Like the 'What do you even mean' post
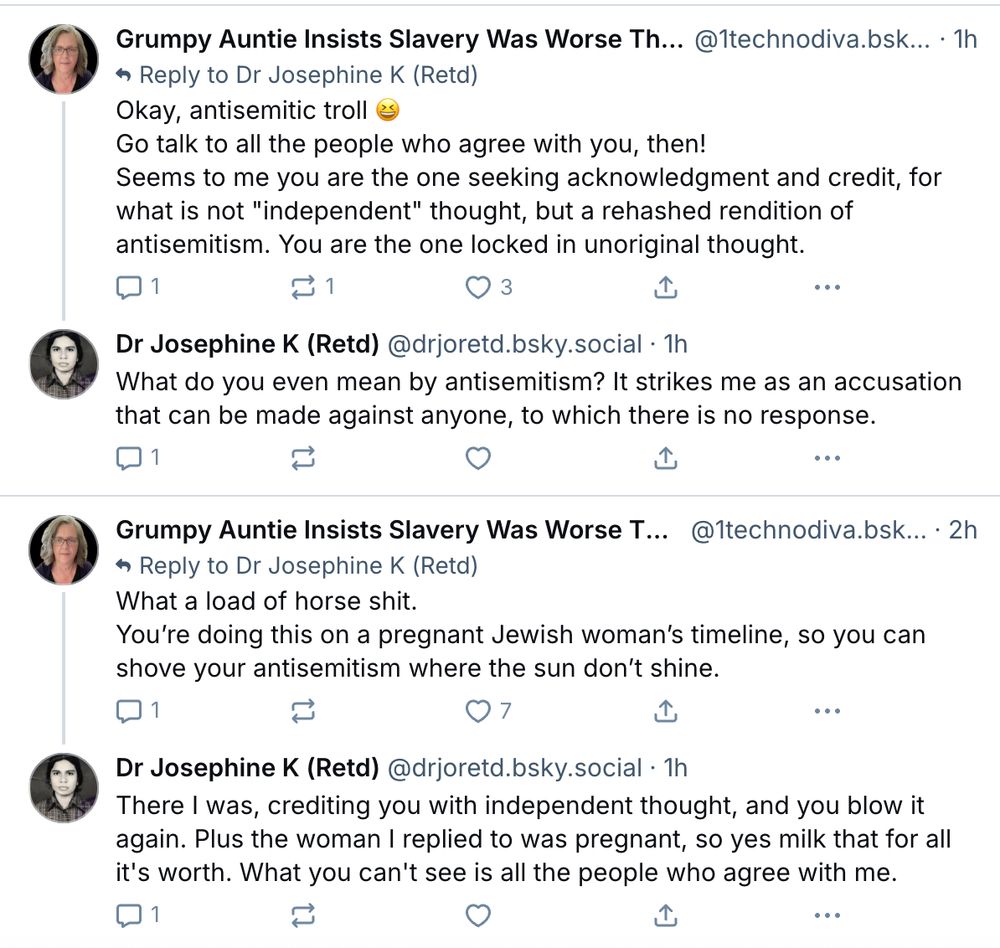Viewport: 1000px width, 948px height. coord(478,457)
